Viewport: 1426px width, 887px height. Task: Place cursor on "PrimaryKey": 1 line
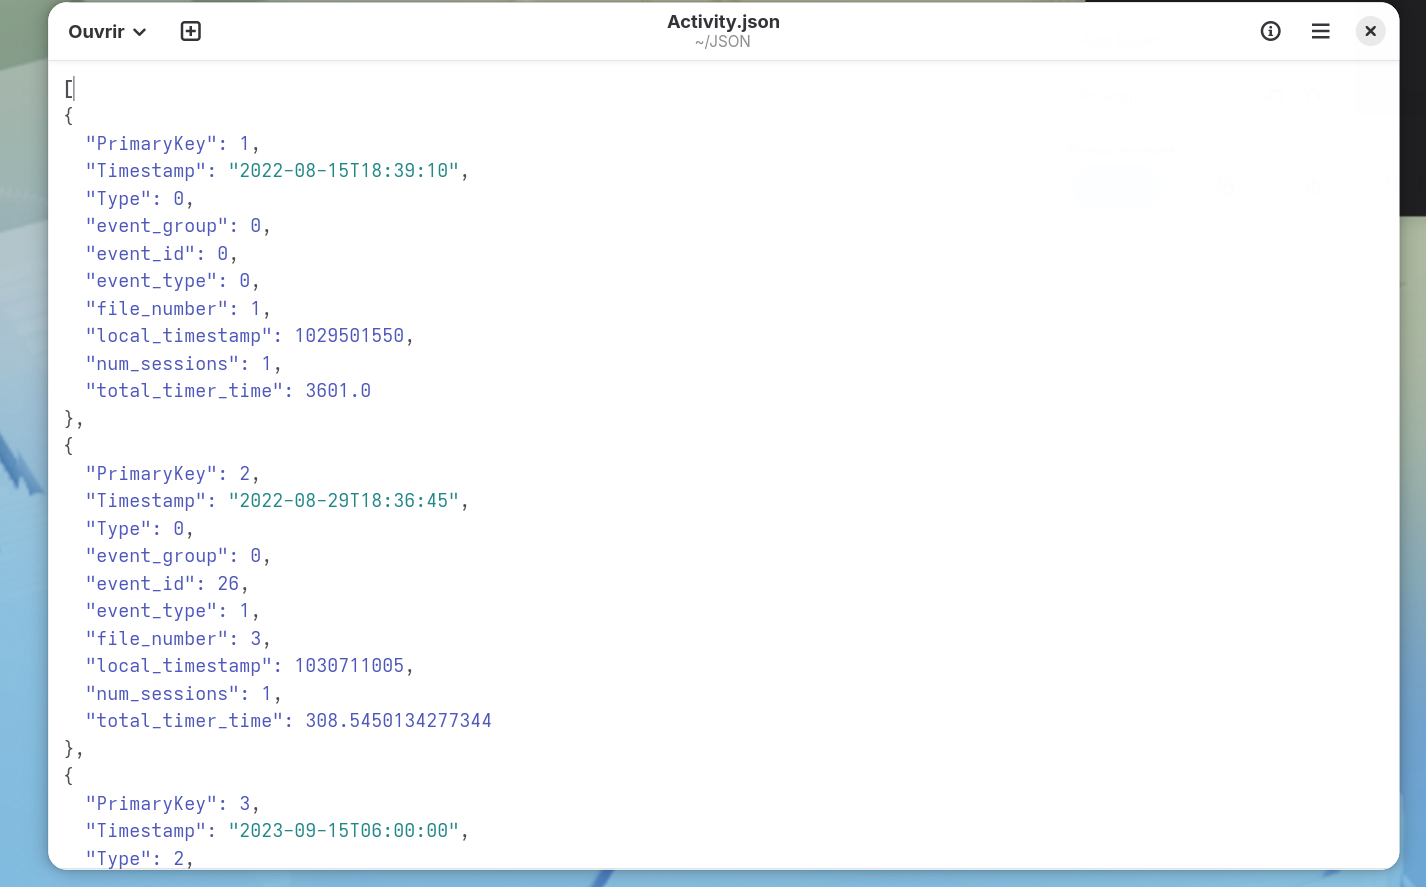tap(172, 144)
